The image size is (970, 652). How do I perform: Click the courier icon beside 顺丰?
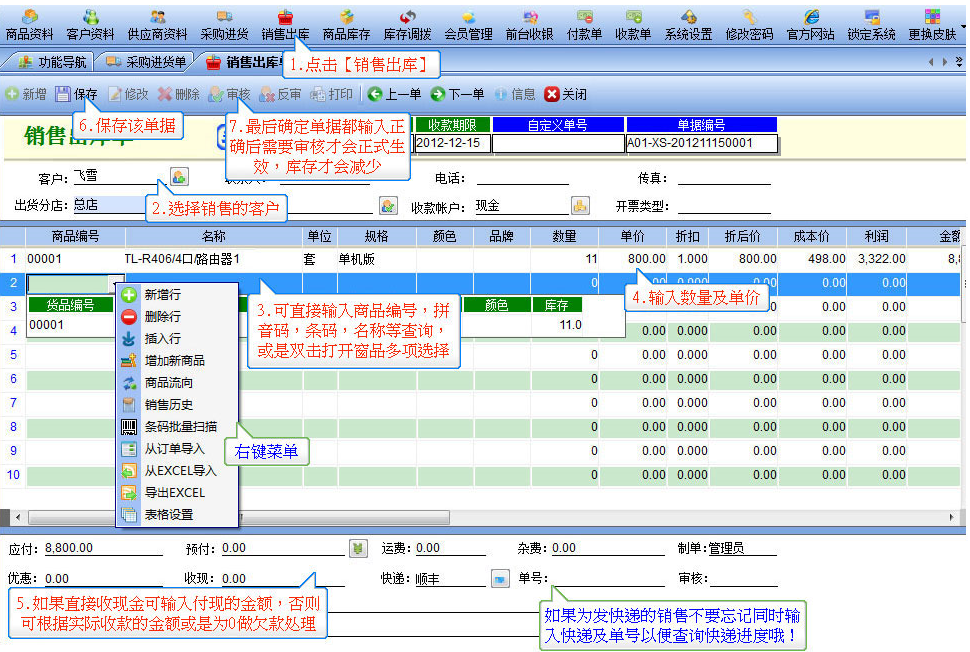point(500,578)
